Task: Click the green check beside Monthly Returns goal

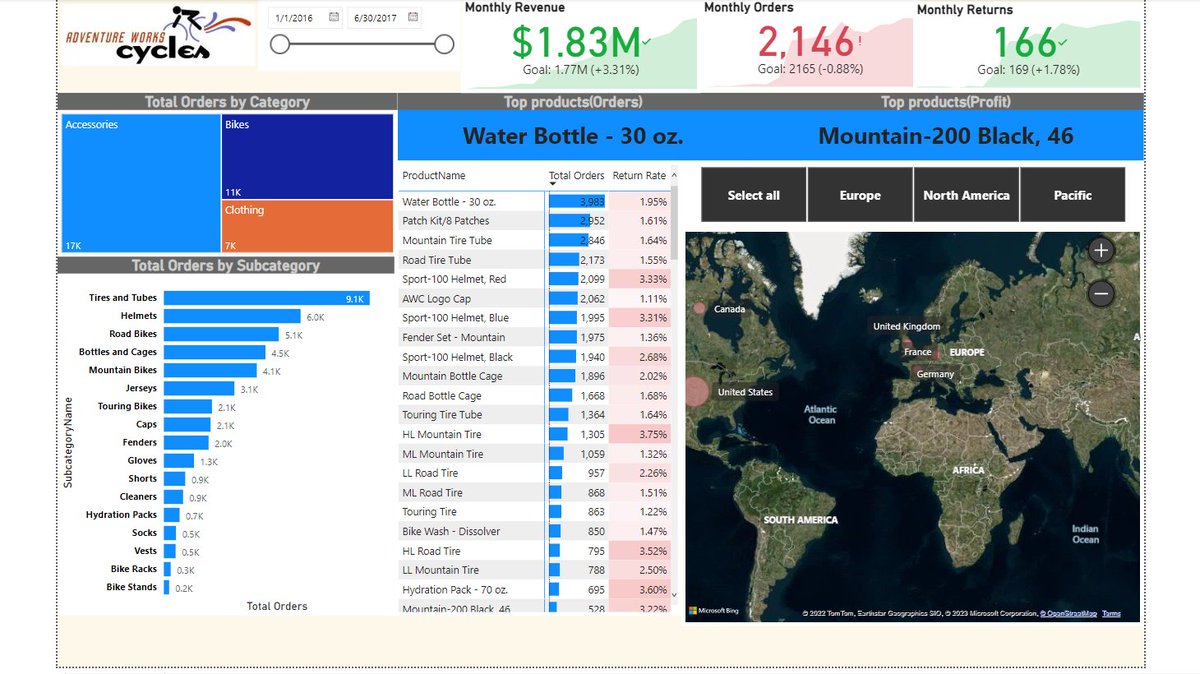Action: click(x=1061, y=43)
